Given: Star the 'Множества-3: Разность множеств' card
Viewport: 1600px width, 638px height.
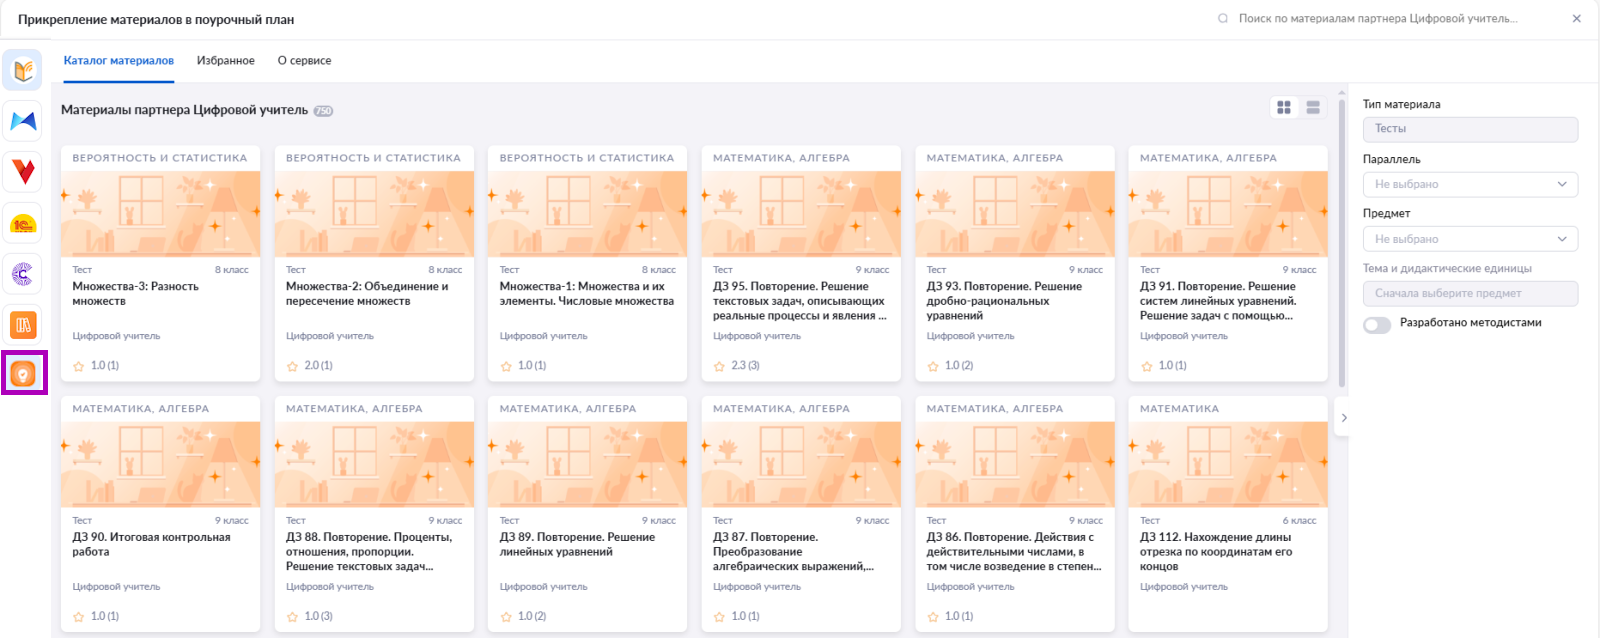Looking at the screenshot, I should pyautogui.click(x=79, y=366).
